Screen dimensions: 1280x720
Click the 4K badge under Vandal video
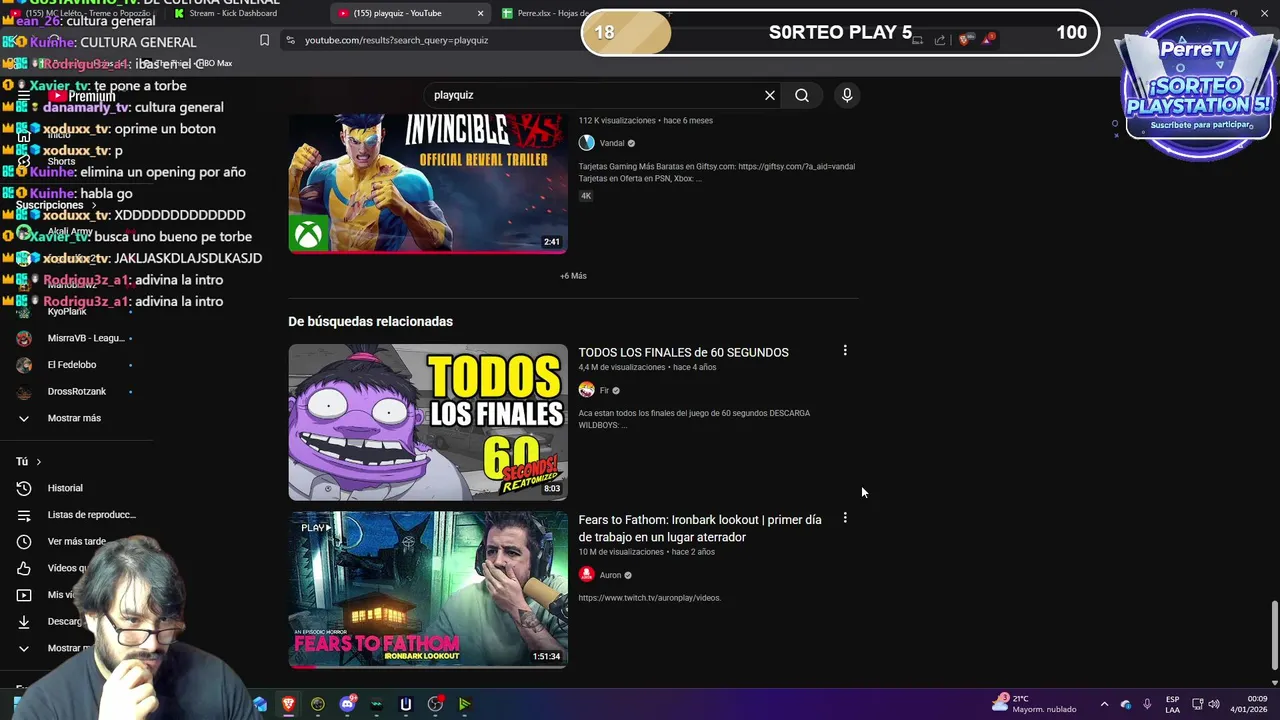[x=586, y=196]
